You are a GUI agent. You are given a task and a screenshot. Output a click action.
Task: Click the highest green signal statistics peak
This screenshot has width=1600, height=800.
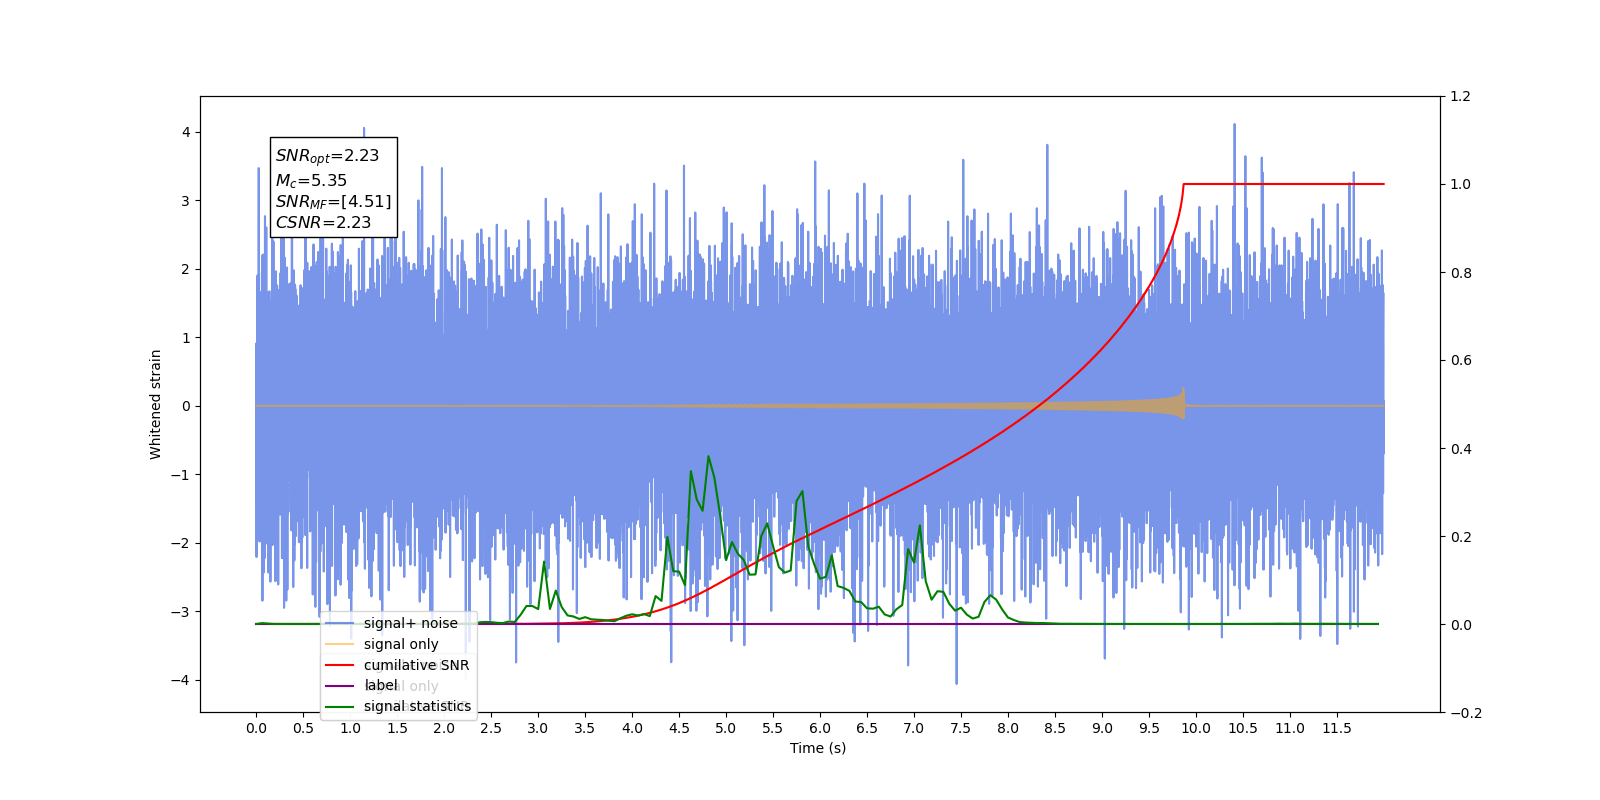(x=708, y=457)
